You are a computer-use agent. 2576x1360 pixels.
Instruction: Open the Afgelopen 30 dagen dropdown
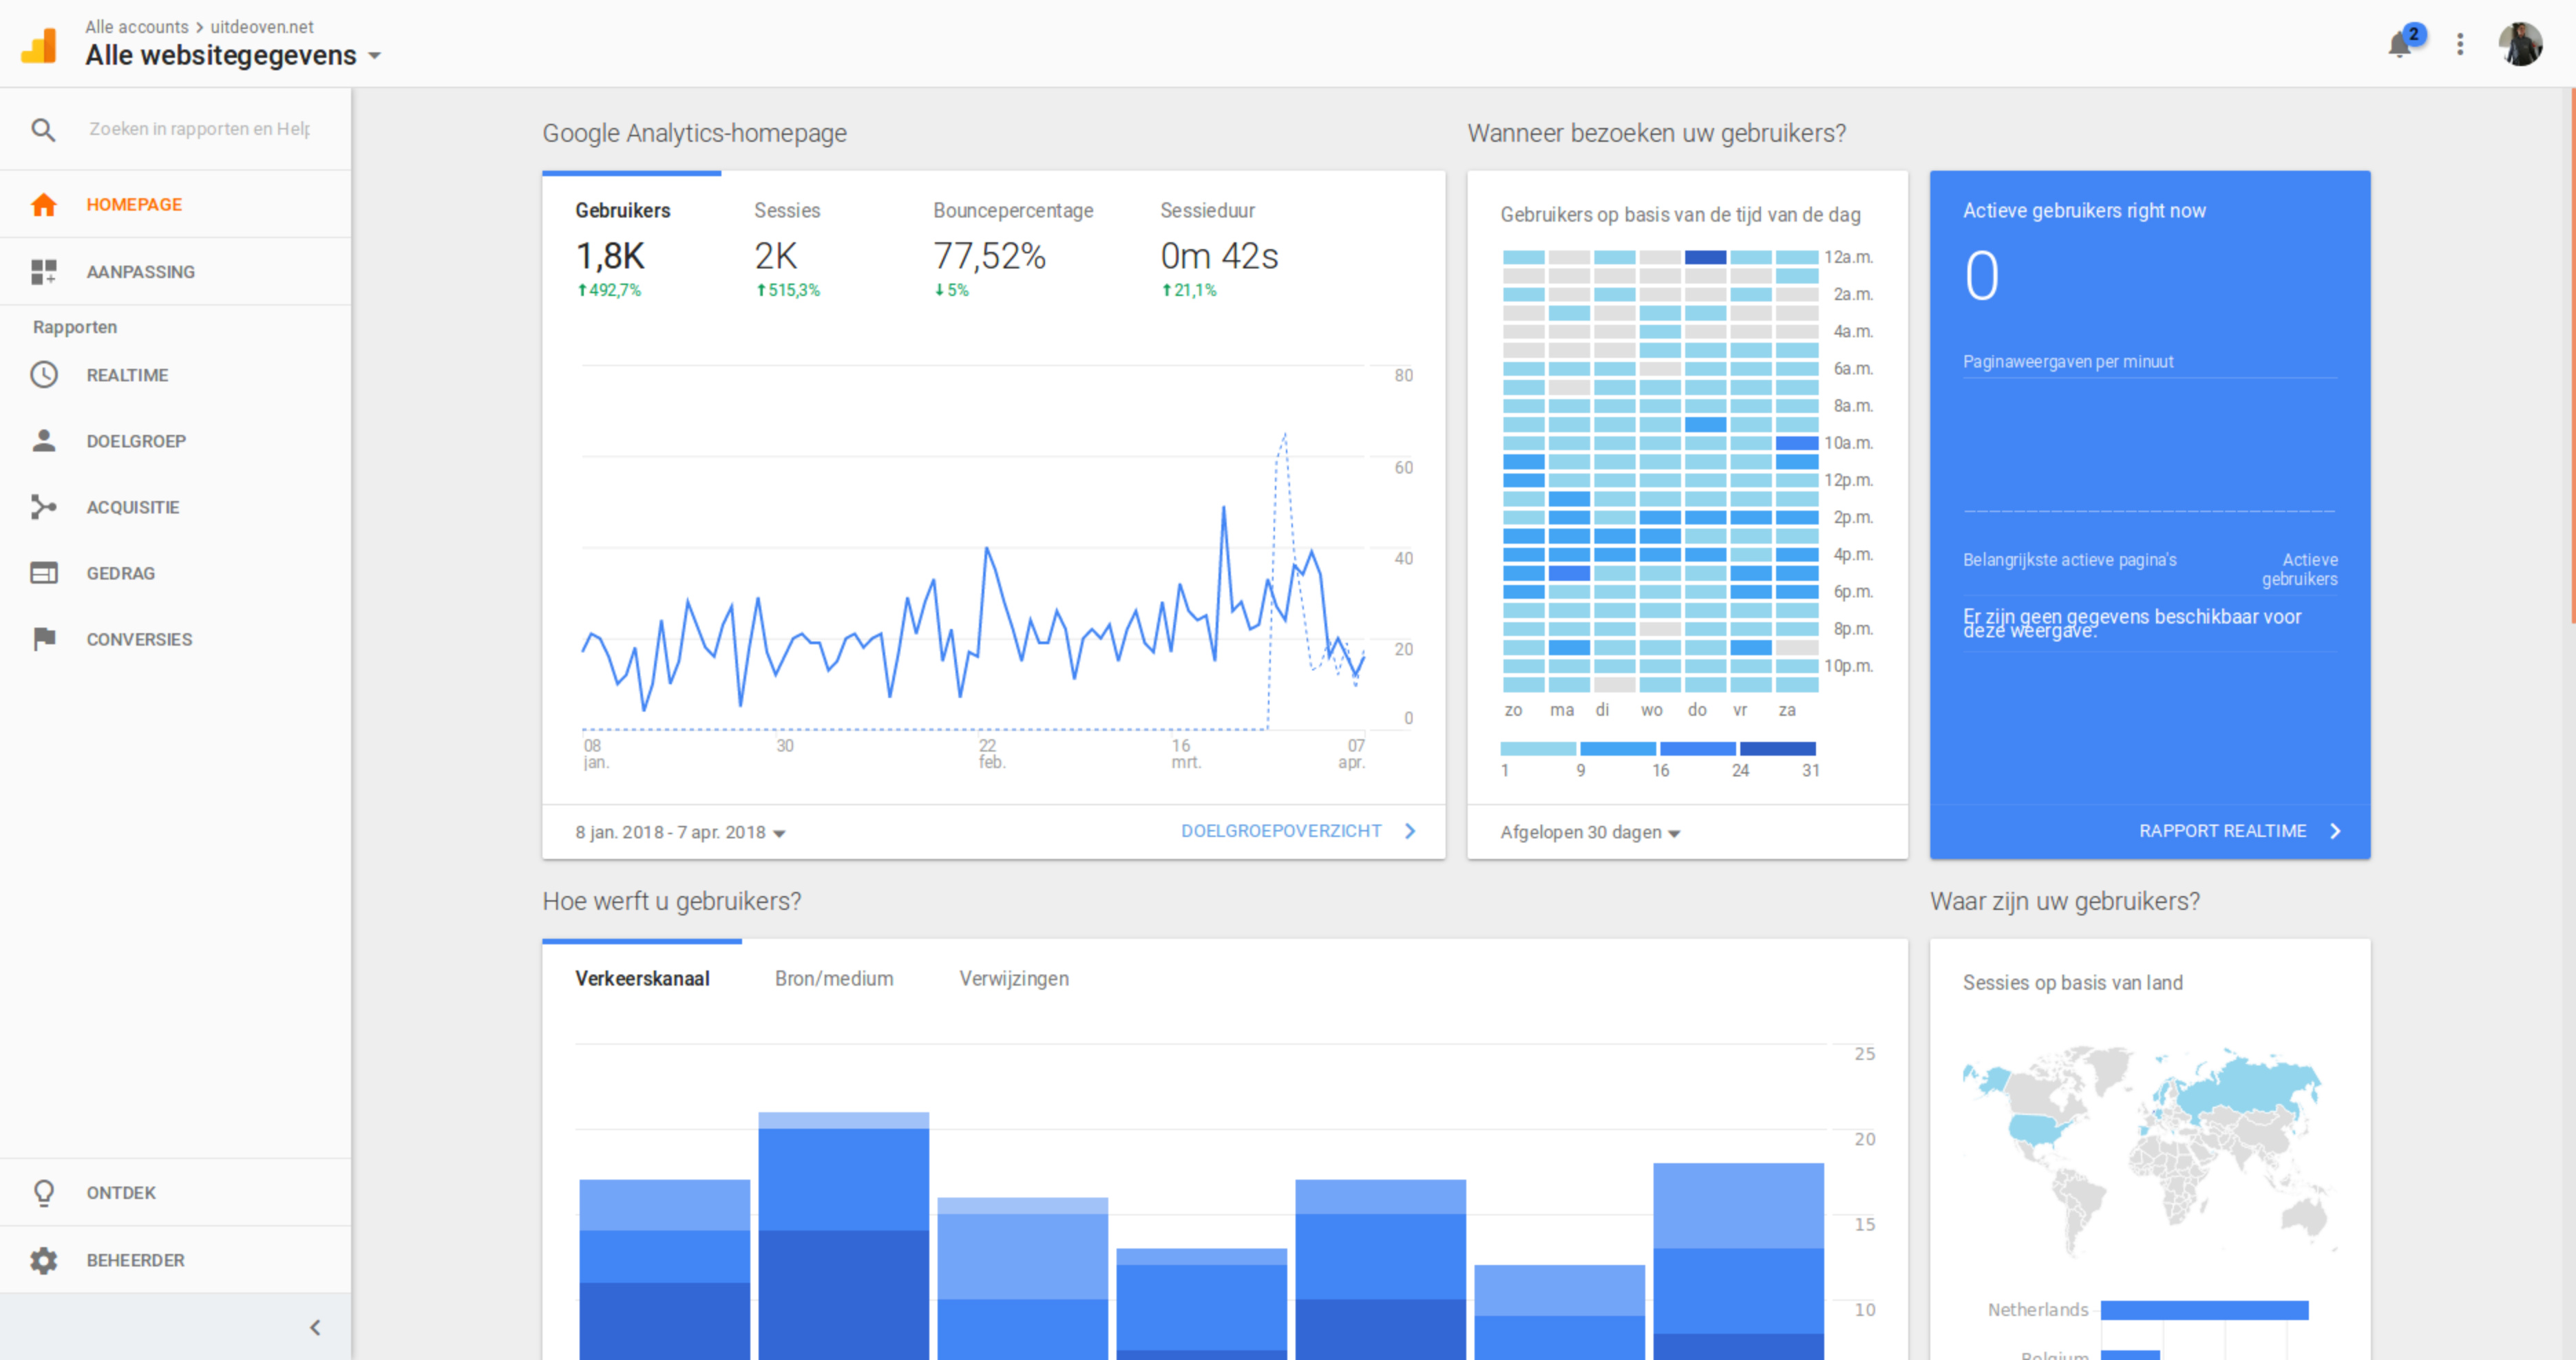click(1590, 832)
